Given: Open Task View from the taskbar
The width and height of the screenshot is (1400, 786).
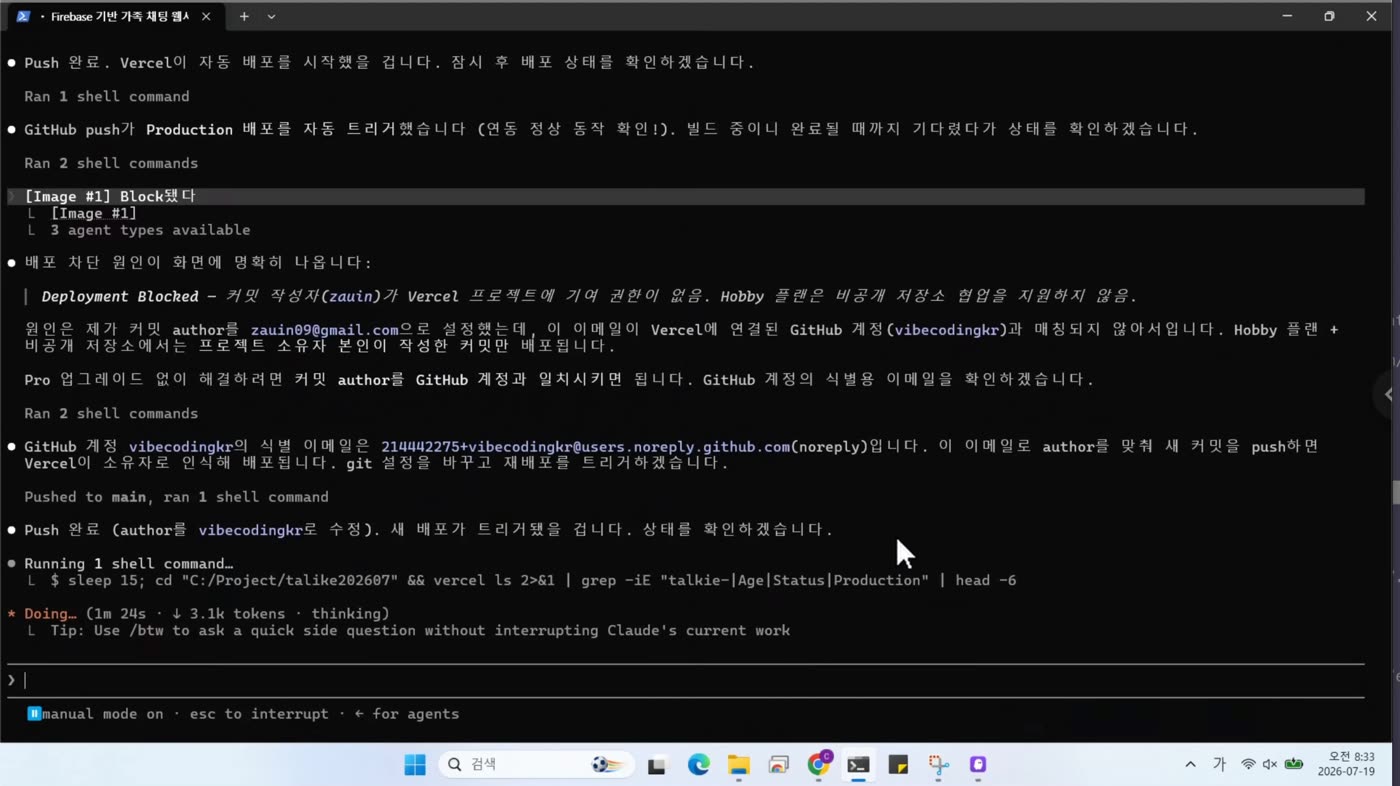Looking at the screenshot, I should click(657, 766).
